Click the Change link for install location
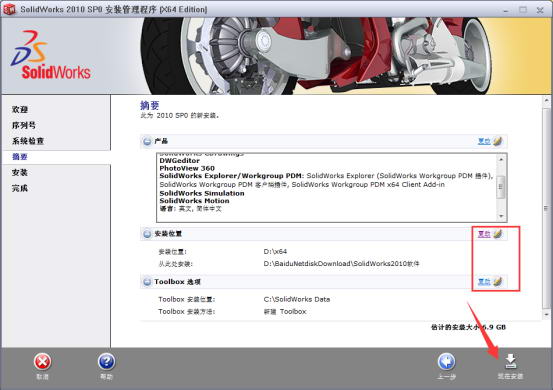This screenshot has height=390, width=553. tap(484, 234)
